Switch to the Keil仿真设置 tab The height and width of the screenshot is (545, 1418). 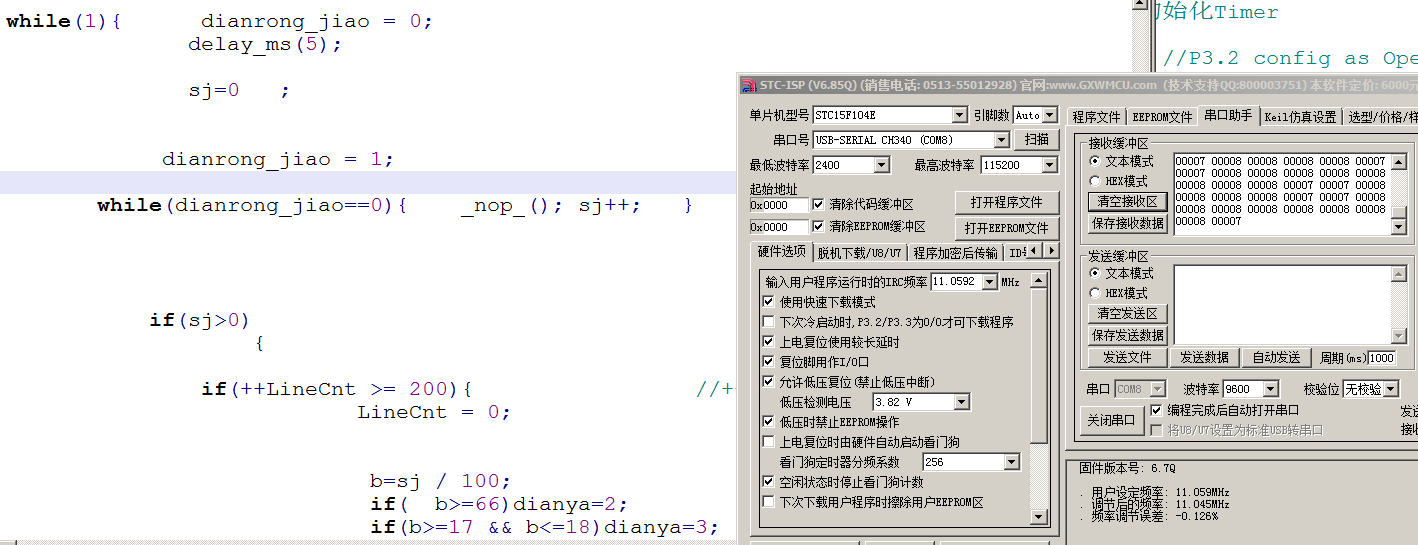[1300, 117]
